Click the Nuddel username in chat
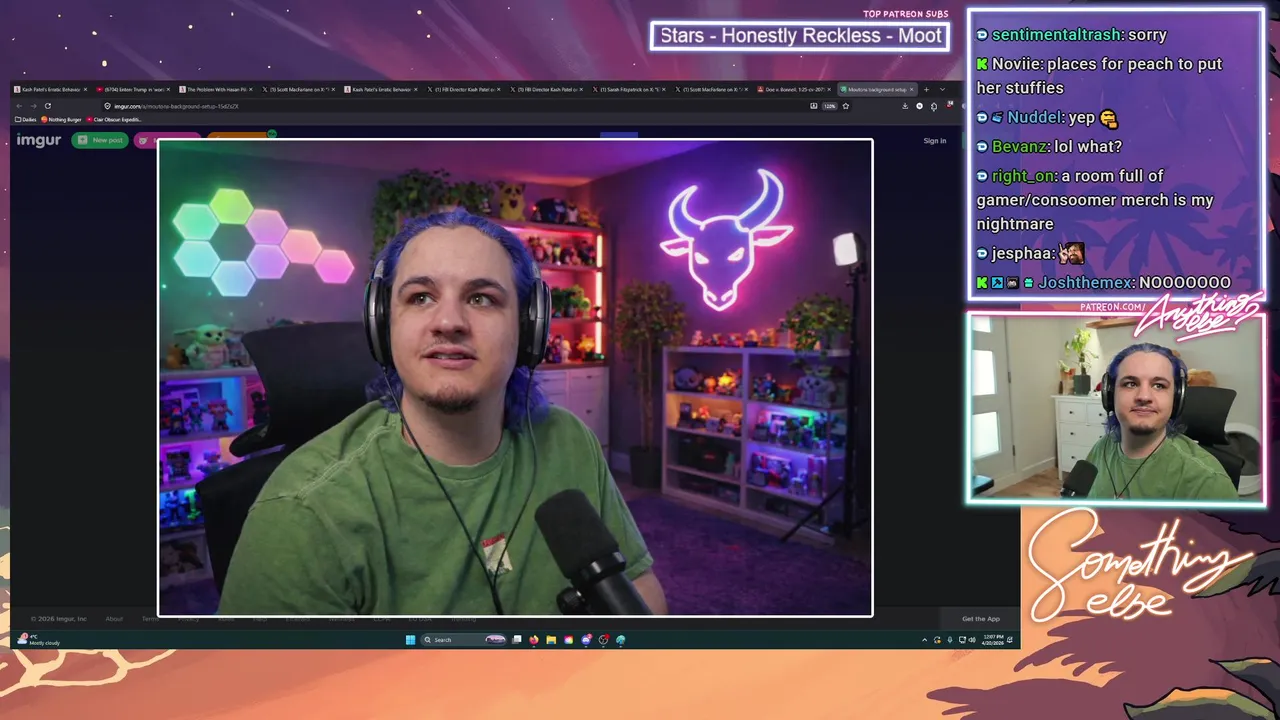Screen dimensions: 1280x720 coord(1034,117)
